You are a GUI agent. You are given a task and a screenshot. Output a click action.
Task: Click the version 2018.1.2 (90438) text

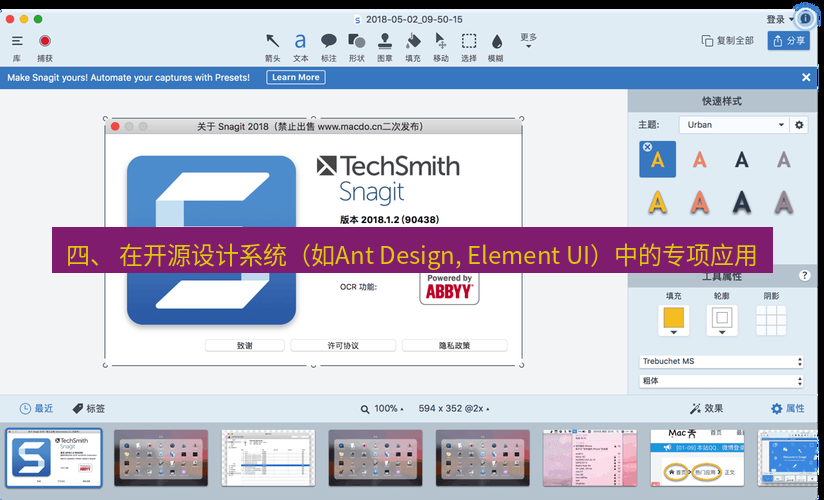tap(389, 220)
